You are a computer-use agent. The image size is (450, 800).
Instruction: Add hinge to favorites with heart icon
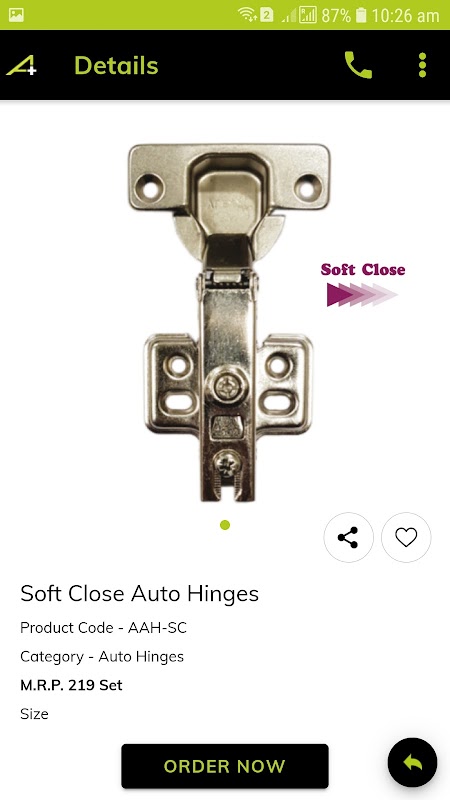(x=406, y=537)
